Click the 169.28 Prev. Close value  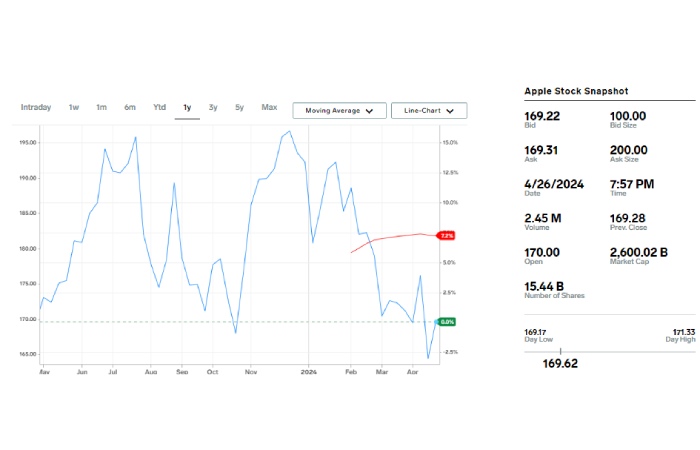[x=628, y=218]
